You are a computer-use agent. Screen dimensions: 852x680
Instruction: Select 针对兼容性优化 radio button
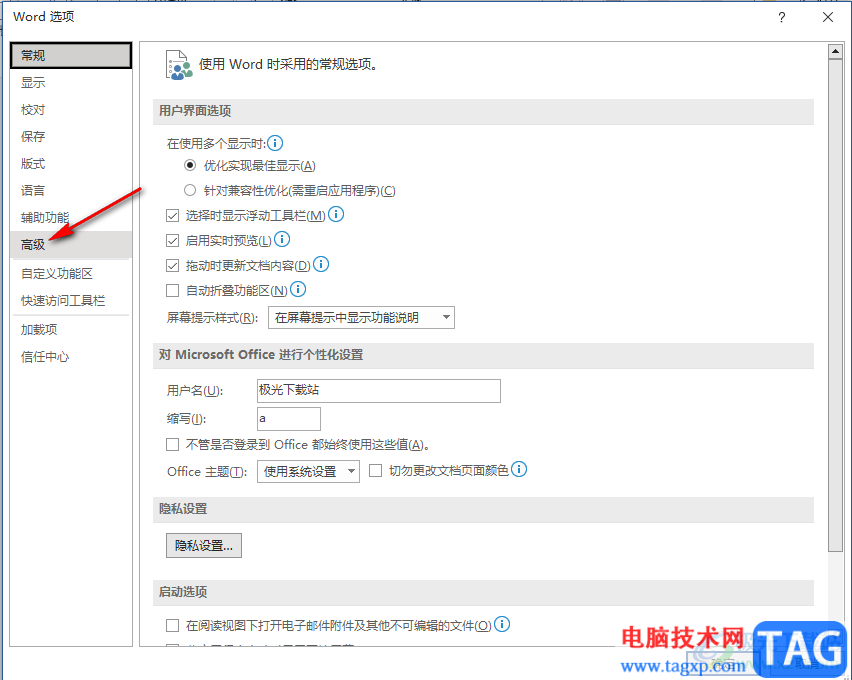(190, 190)
